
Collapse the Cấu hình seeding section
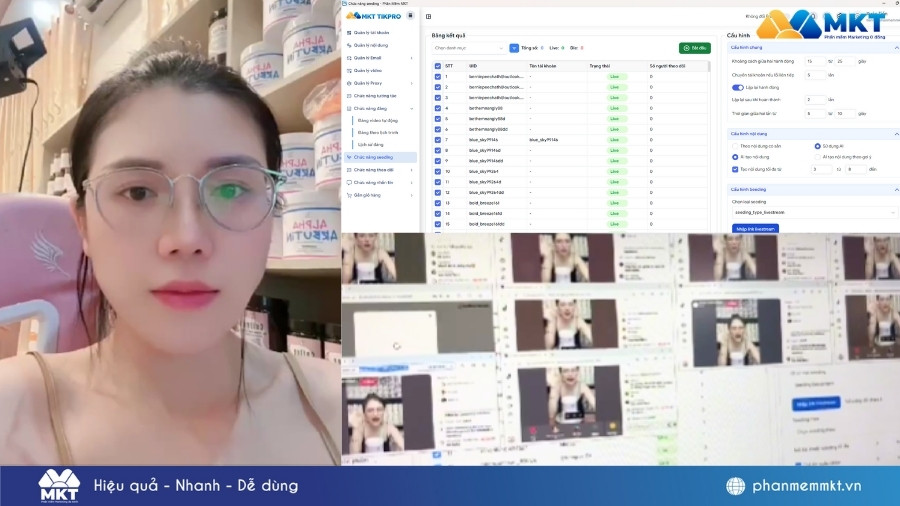tap(896, 189)
